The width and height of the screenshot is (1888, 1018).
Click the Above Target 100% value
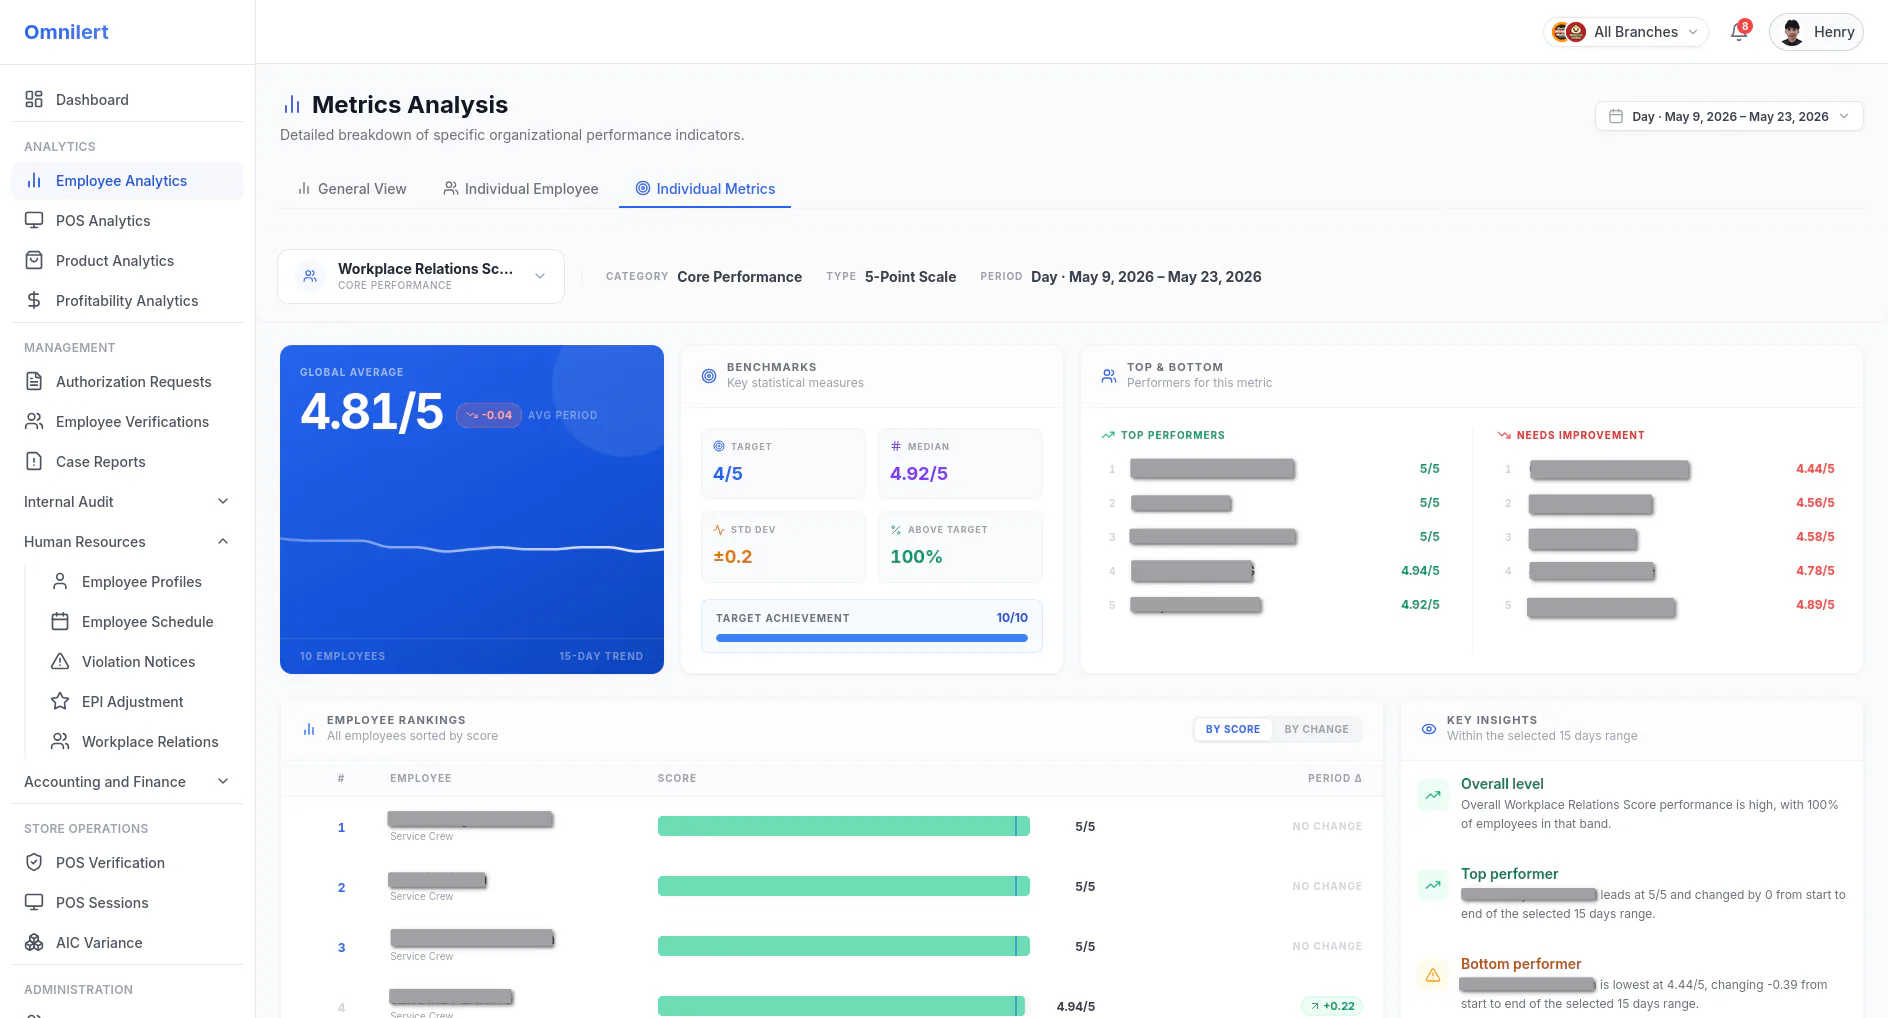pos(916,556)
